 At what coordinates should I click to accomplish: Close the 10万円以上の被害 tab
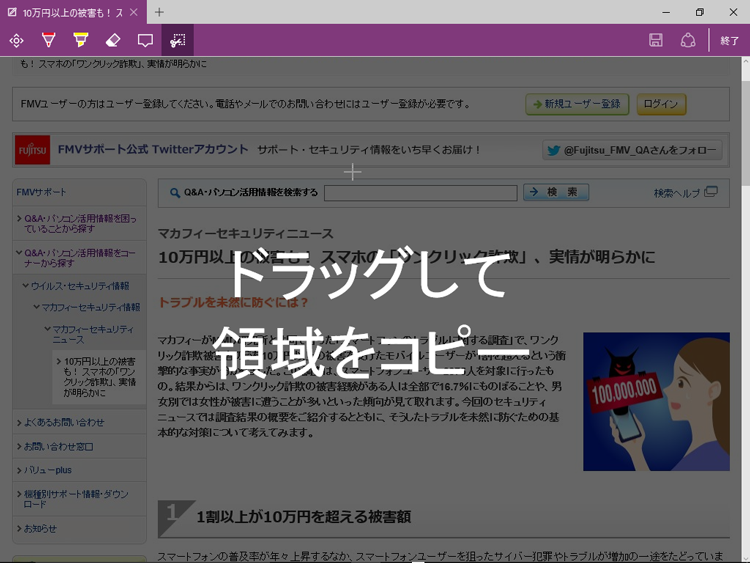[x=133, y=12]
